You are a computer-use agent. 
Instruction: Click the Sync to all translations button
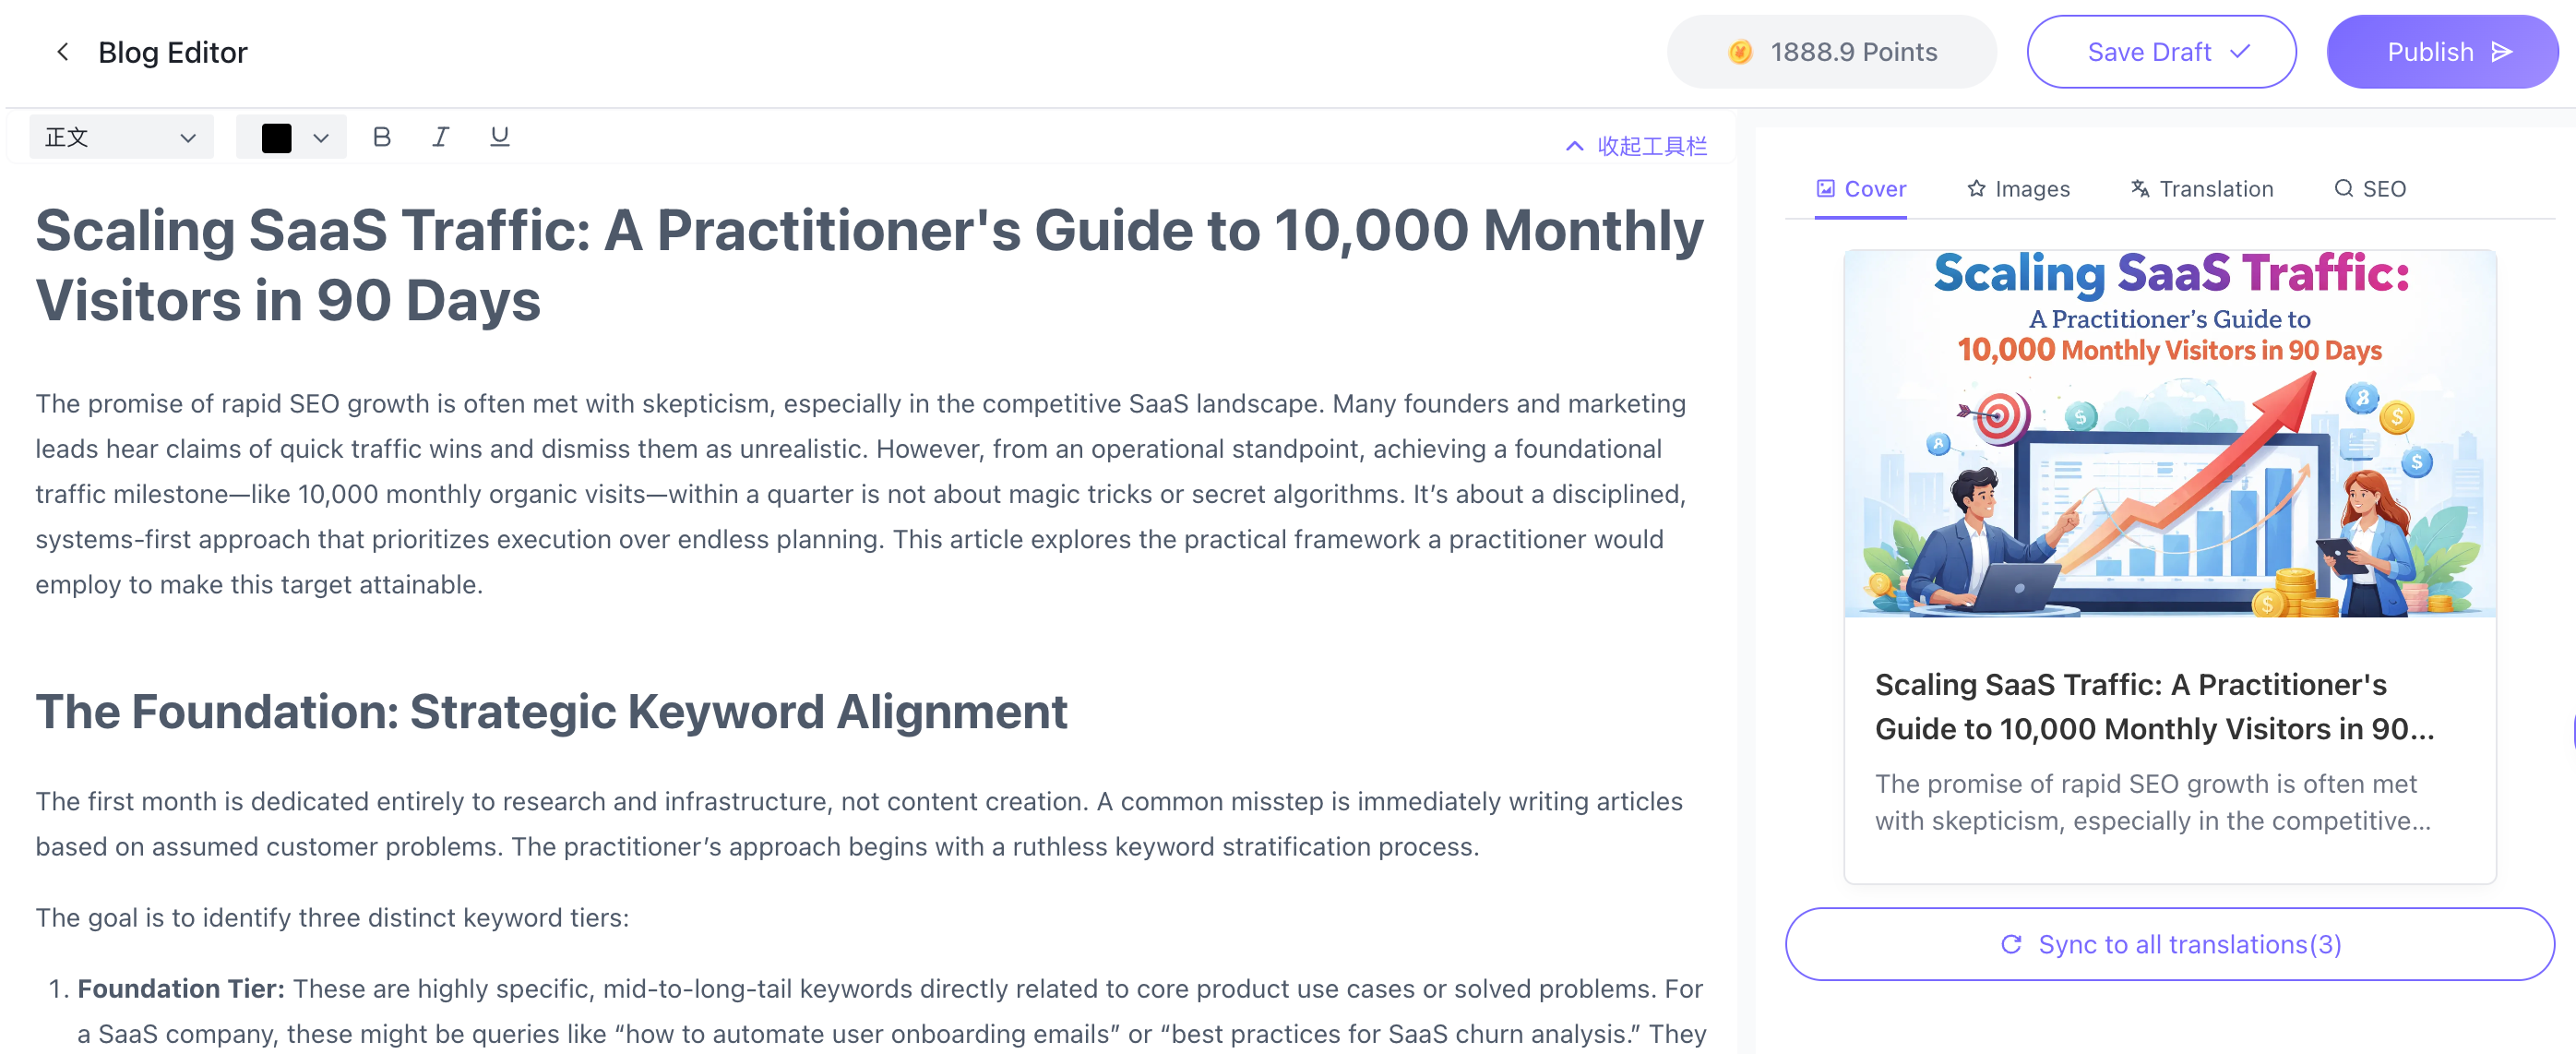pyautogui.click(x=2169, y=944)
